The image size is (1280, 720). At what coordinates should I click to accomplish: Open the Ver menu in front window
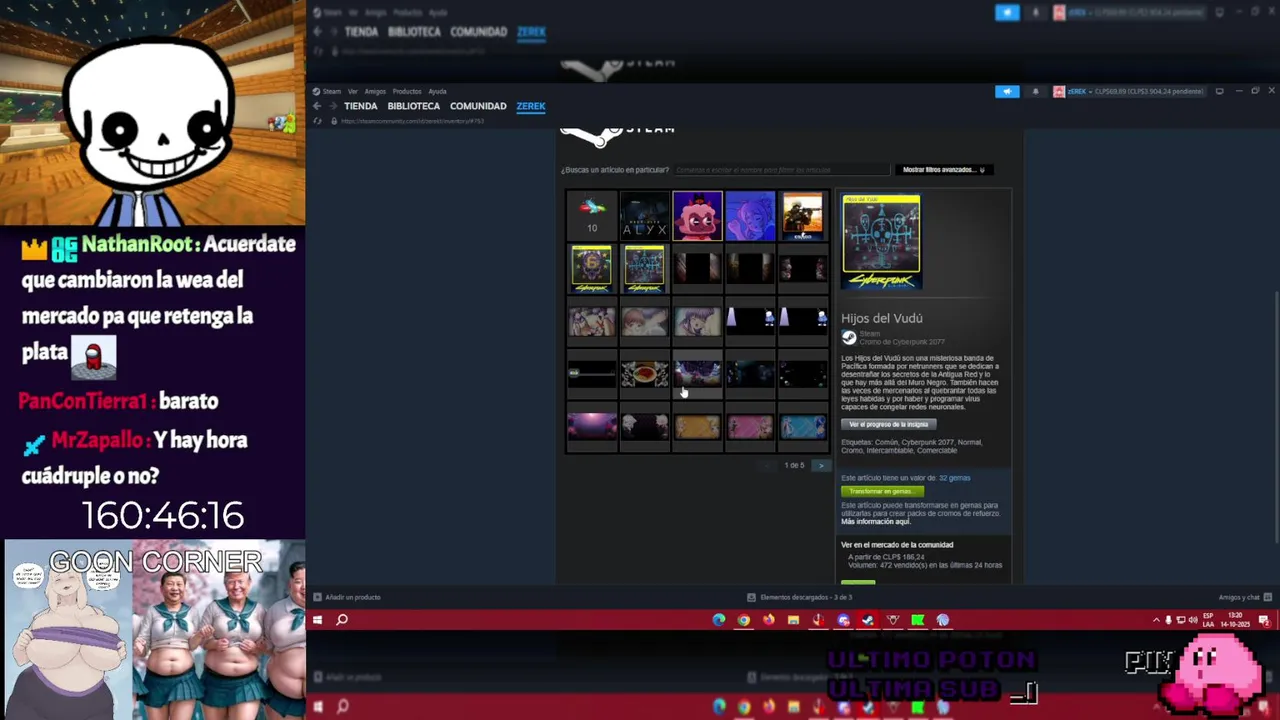[x=353, y=91]
